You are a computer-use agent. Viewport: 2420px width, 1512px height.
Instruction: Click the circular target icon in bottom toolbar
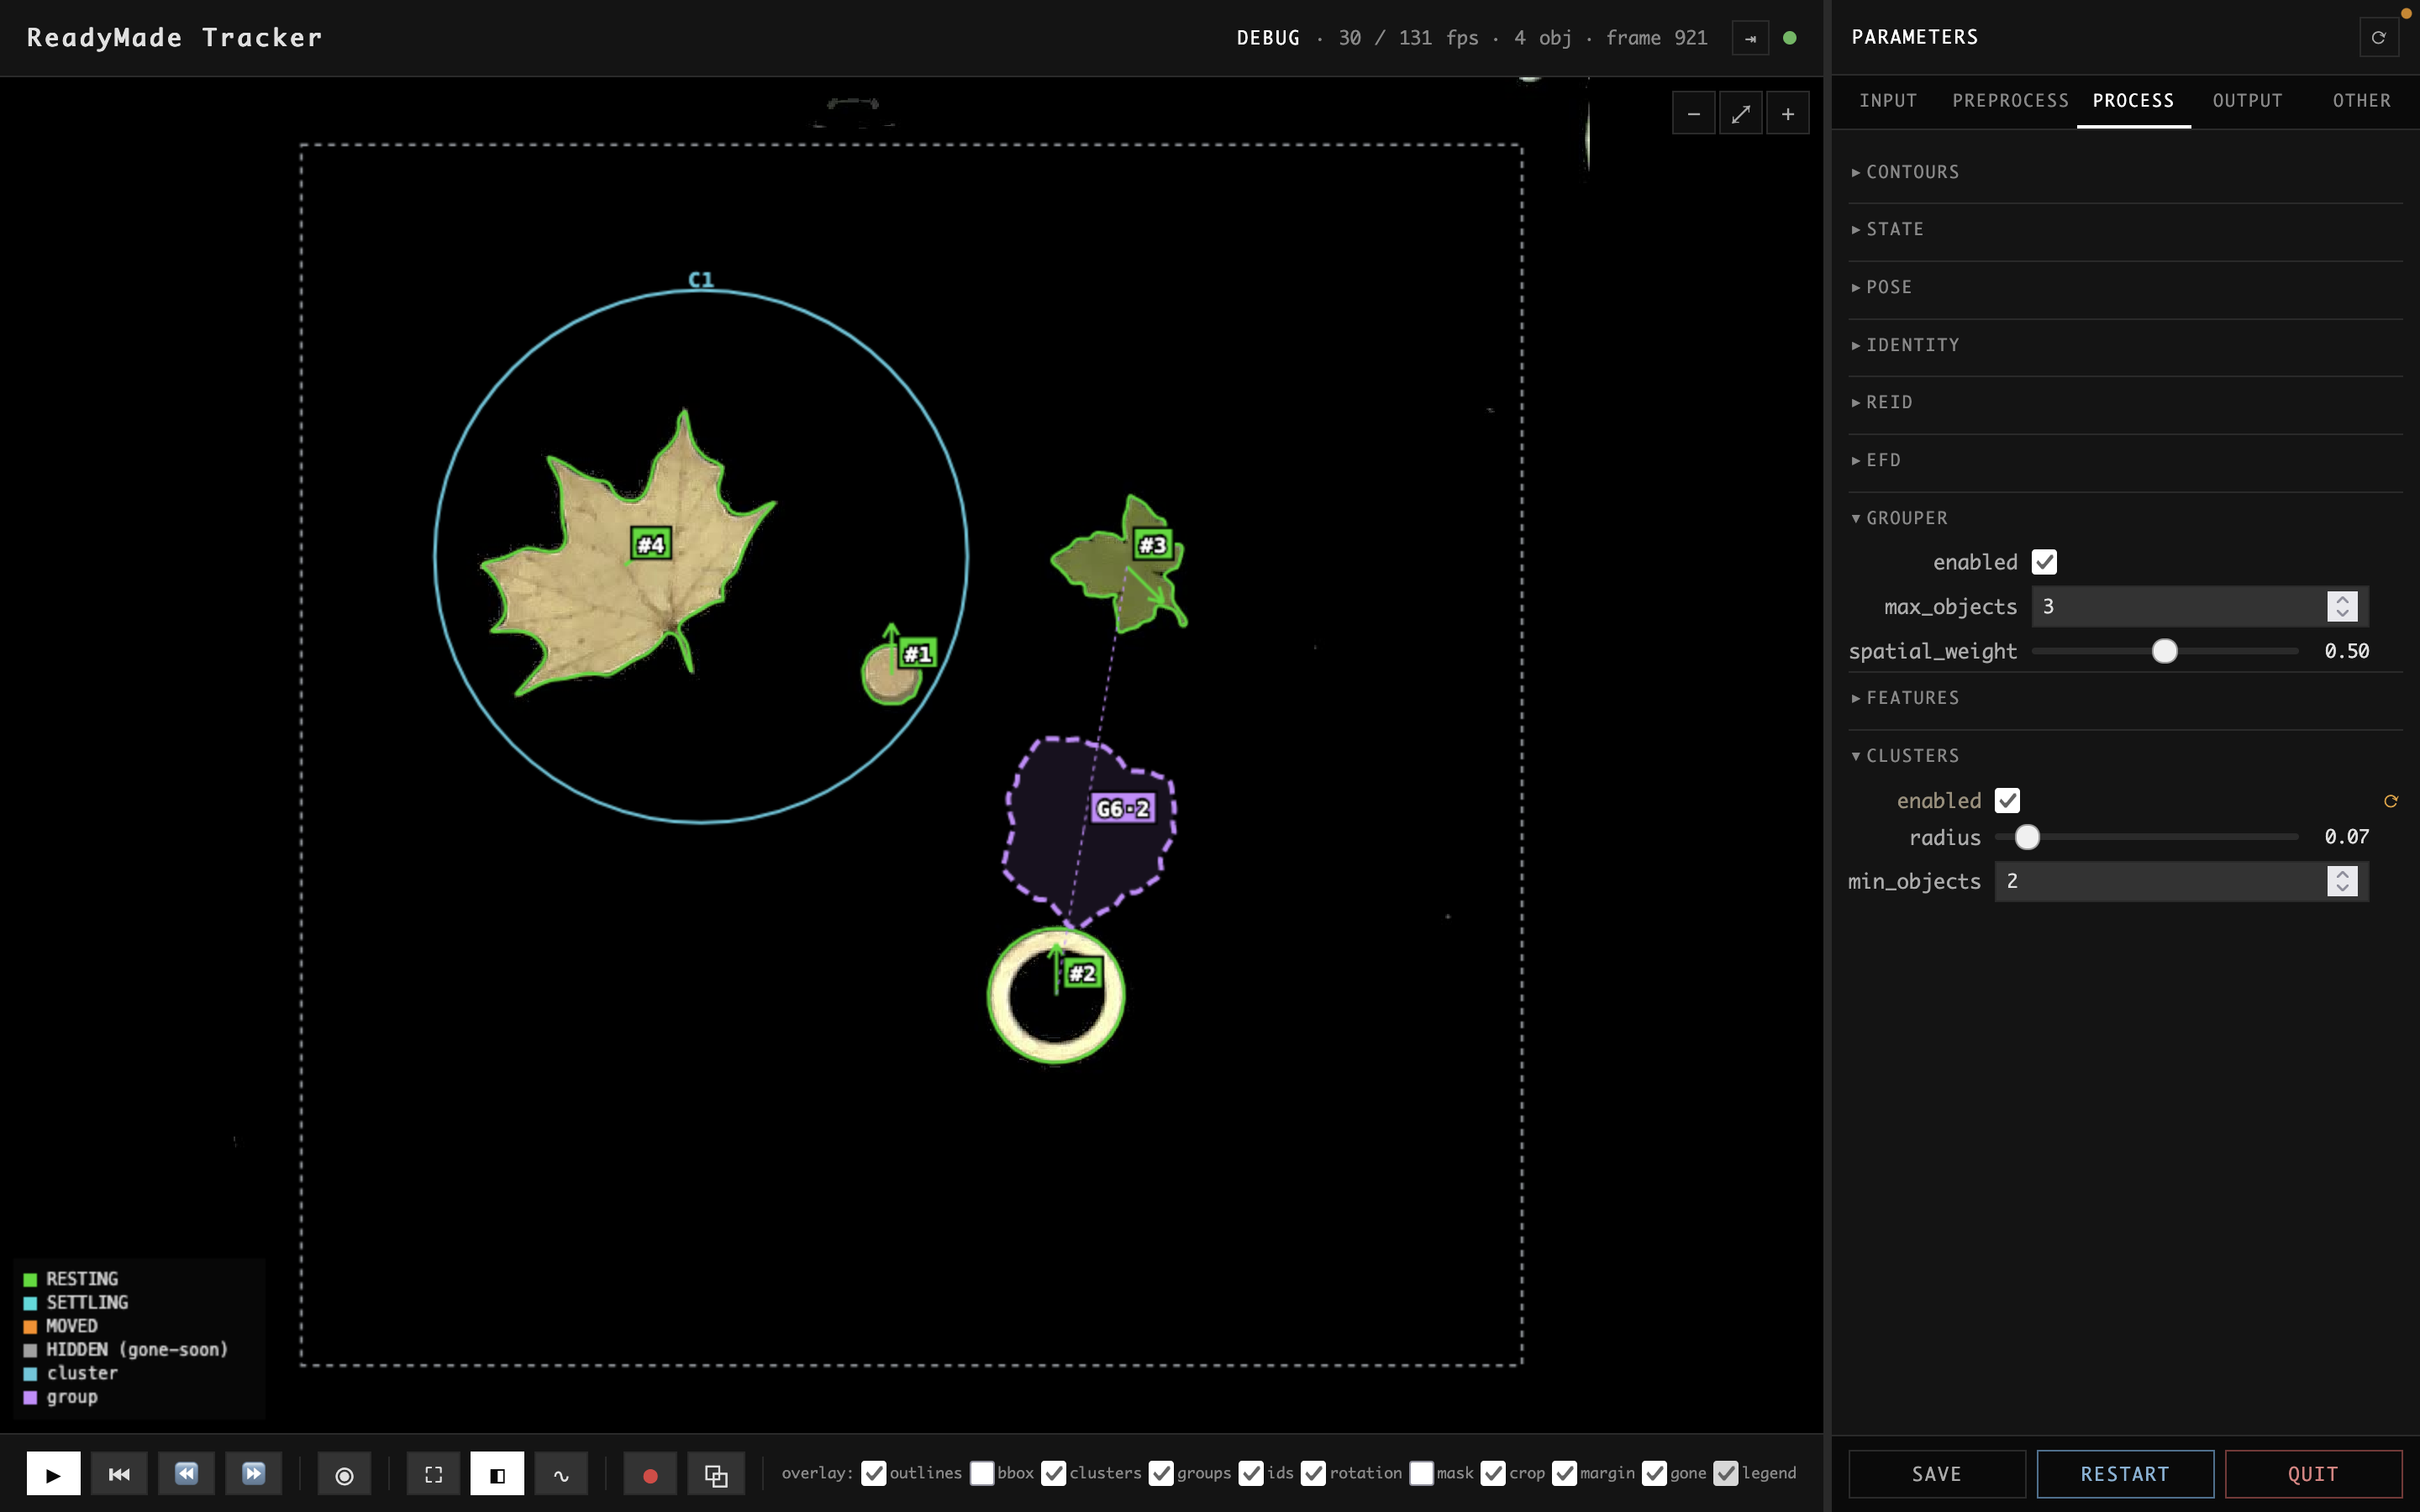(344, 1474)
